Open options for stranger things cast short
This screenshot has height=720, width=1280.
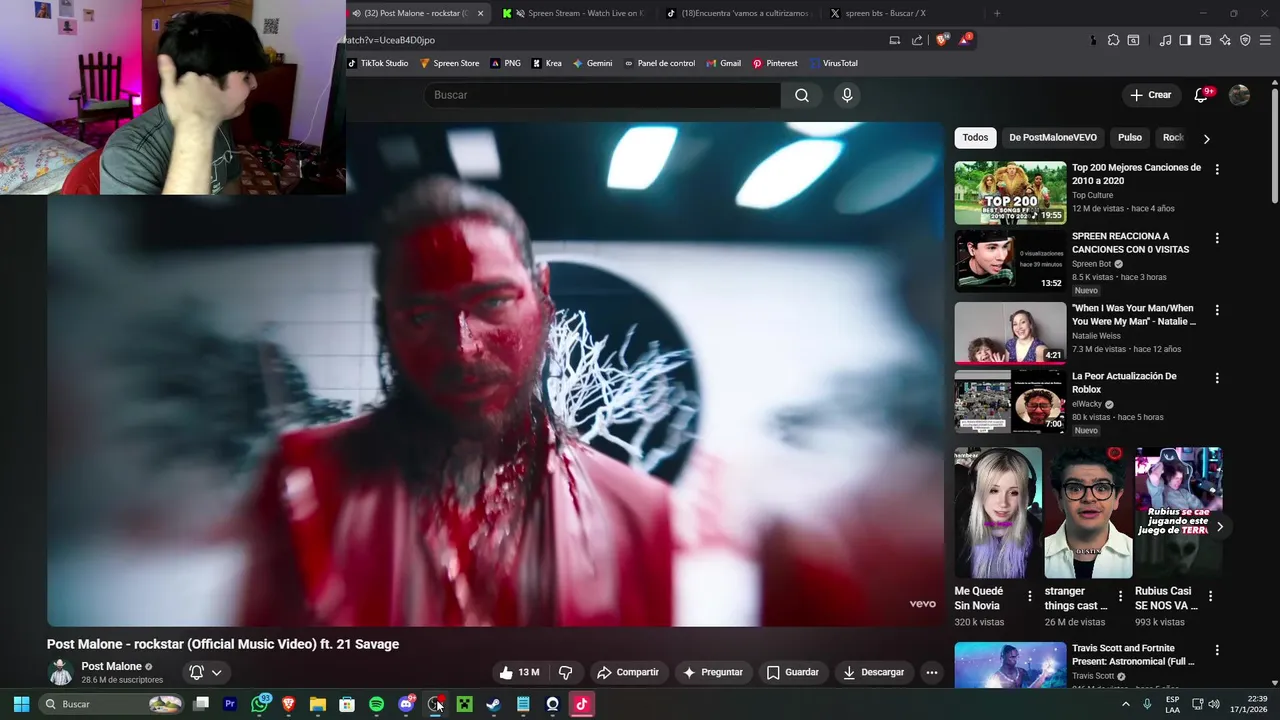click(1120, 596)
